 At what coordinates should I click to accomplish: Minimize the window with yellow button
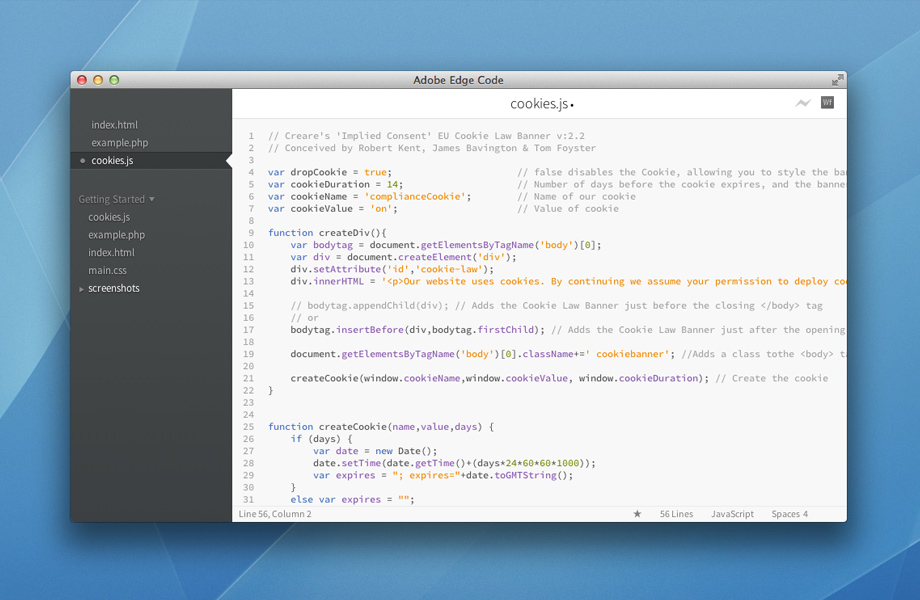(98, 80)
